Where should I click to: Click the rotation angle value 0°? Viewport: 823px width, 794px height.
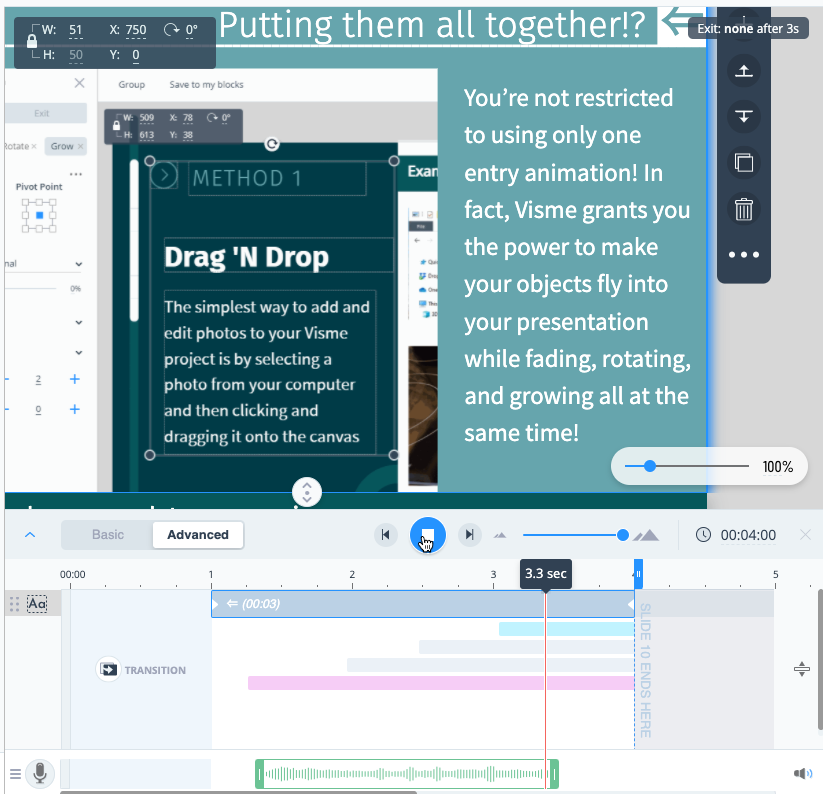click(x=192, y=30)
